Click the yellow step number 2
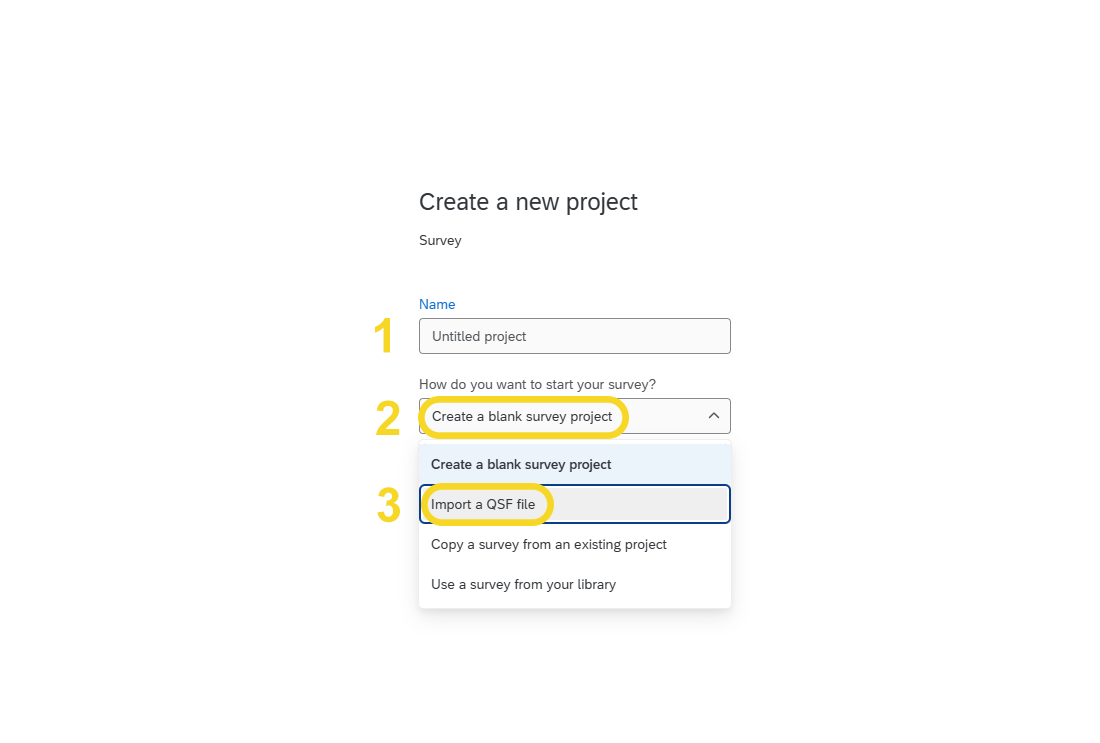Screen dimensions: 1100x743 (387, 420)
